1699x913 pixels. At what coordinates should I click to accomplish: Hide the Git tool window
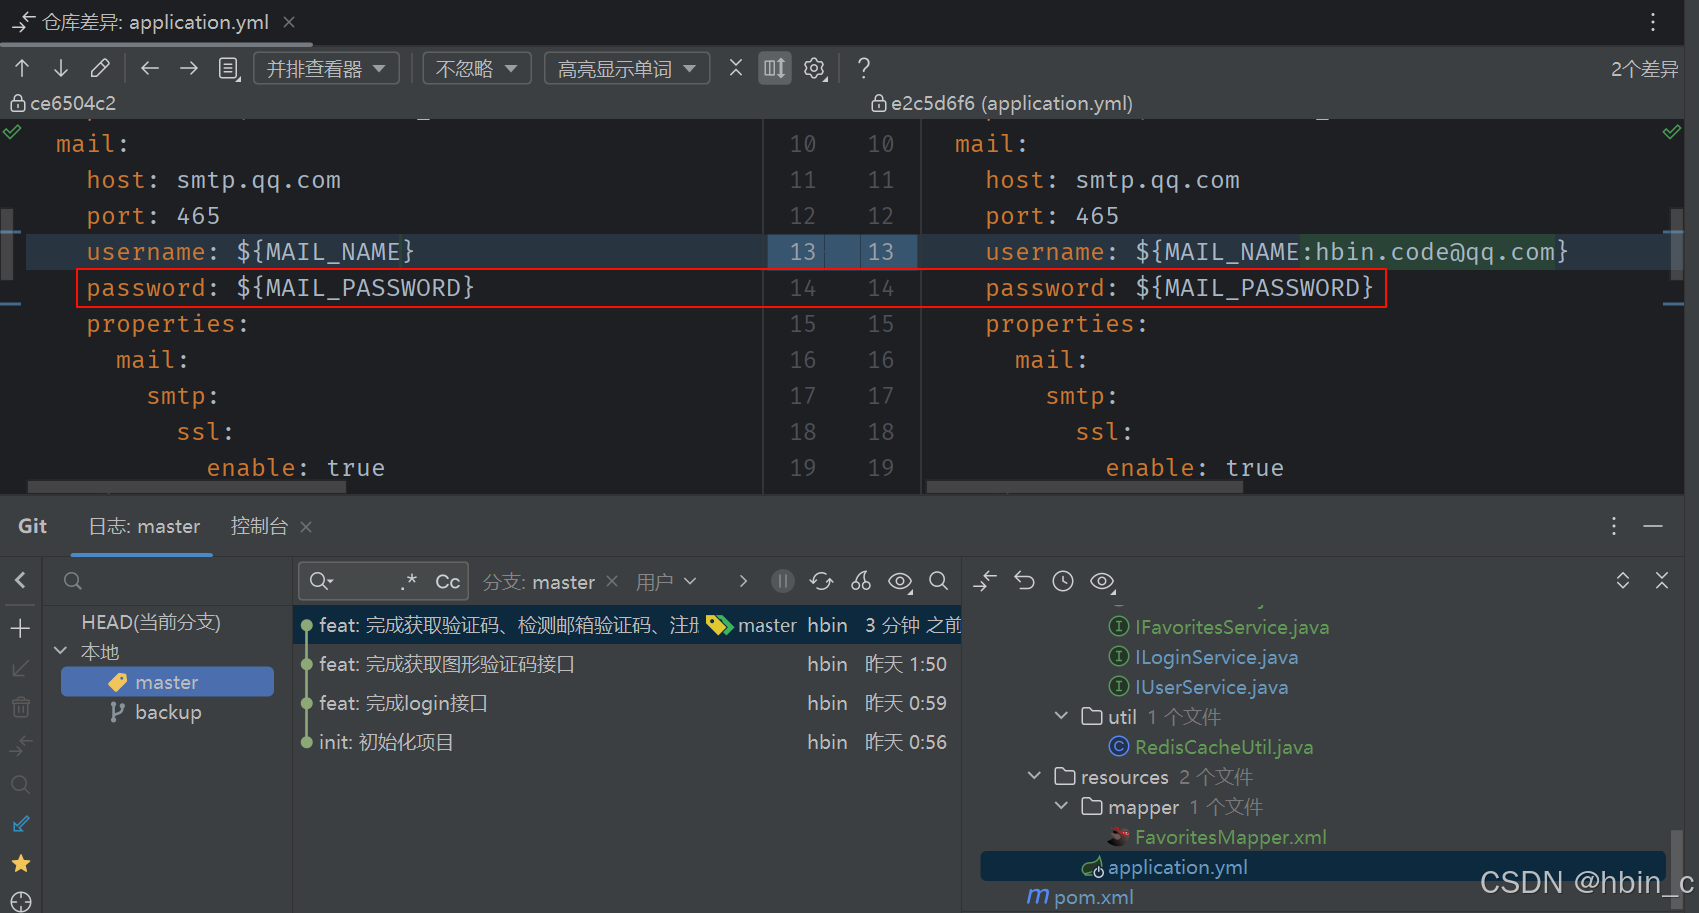coord(1653,526)
